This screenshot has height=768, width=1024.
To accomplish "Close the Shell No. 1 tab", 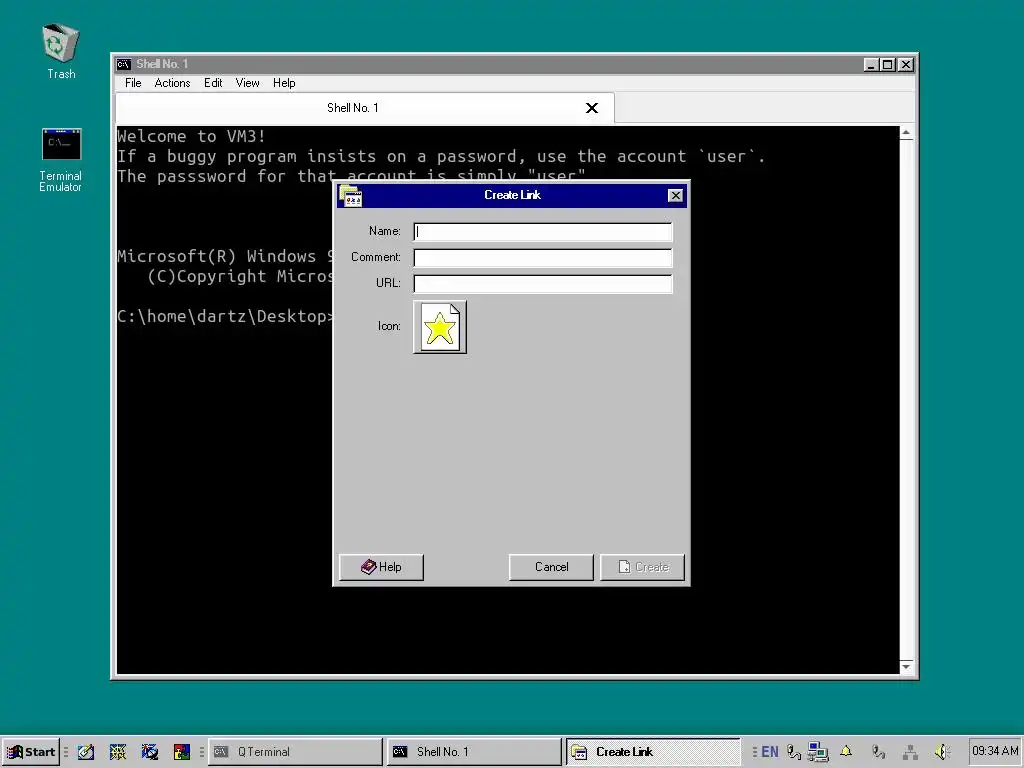I will click(x=592, y=108).
